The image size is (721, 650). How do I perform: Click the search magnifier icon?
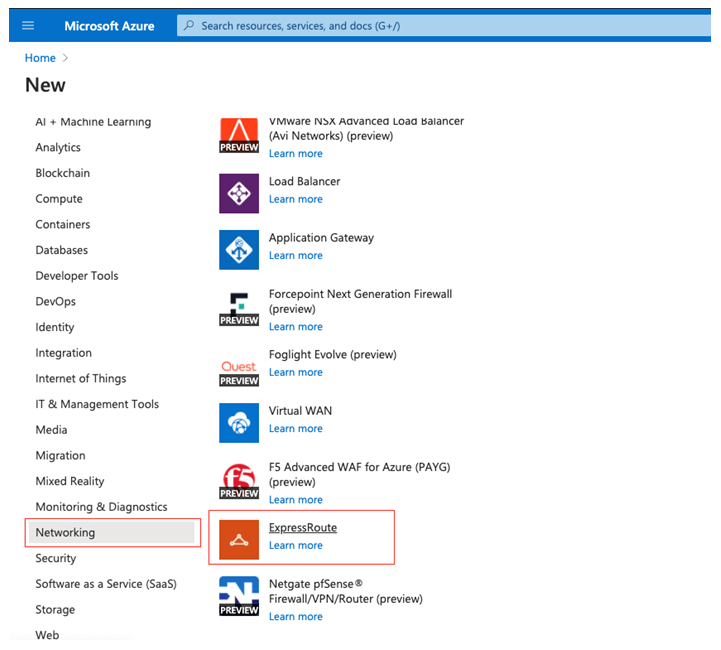189,25
